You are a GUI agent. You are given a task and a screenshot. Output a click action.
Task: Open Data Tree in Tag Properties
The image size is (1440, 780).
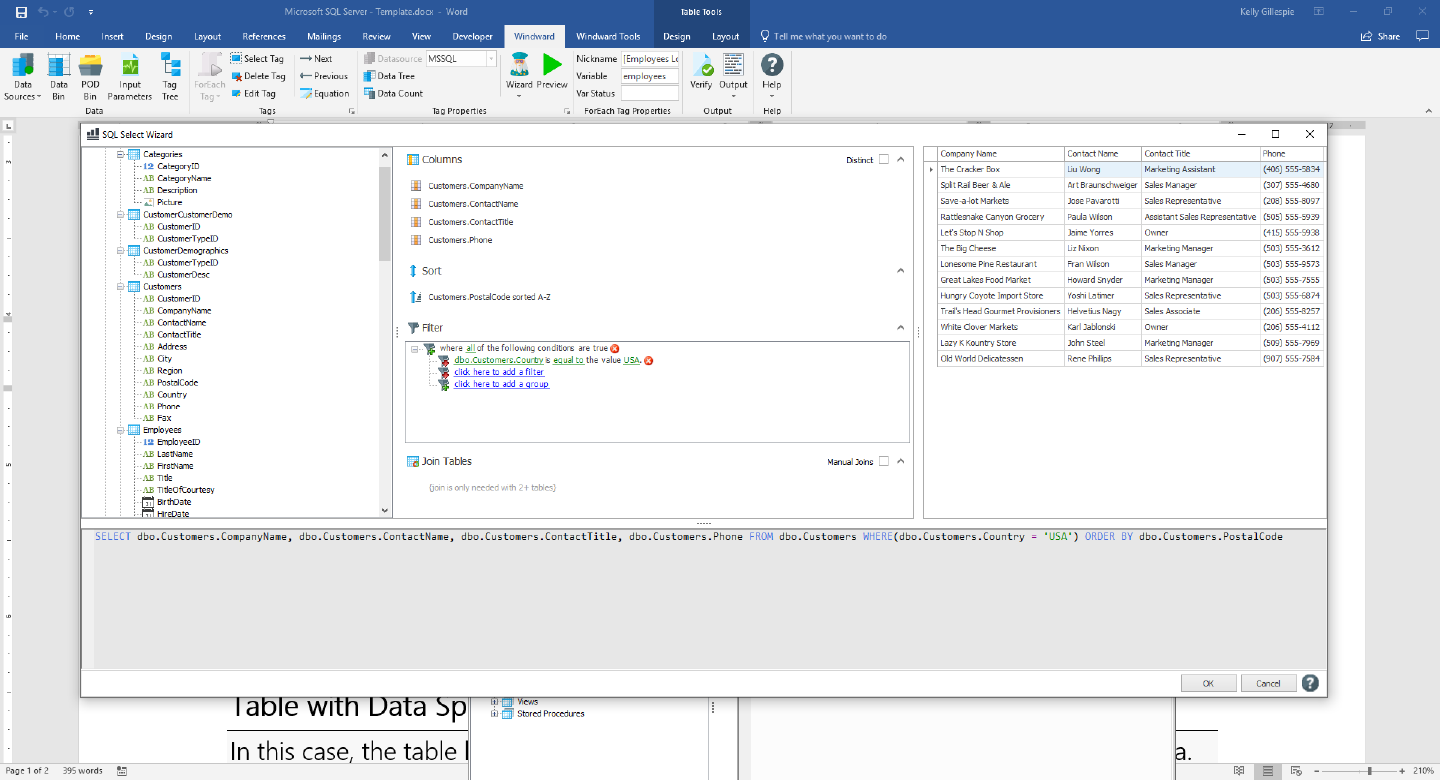[x=389, y=76]
